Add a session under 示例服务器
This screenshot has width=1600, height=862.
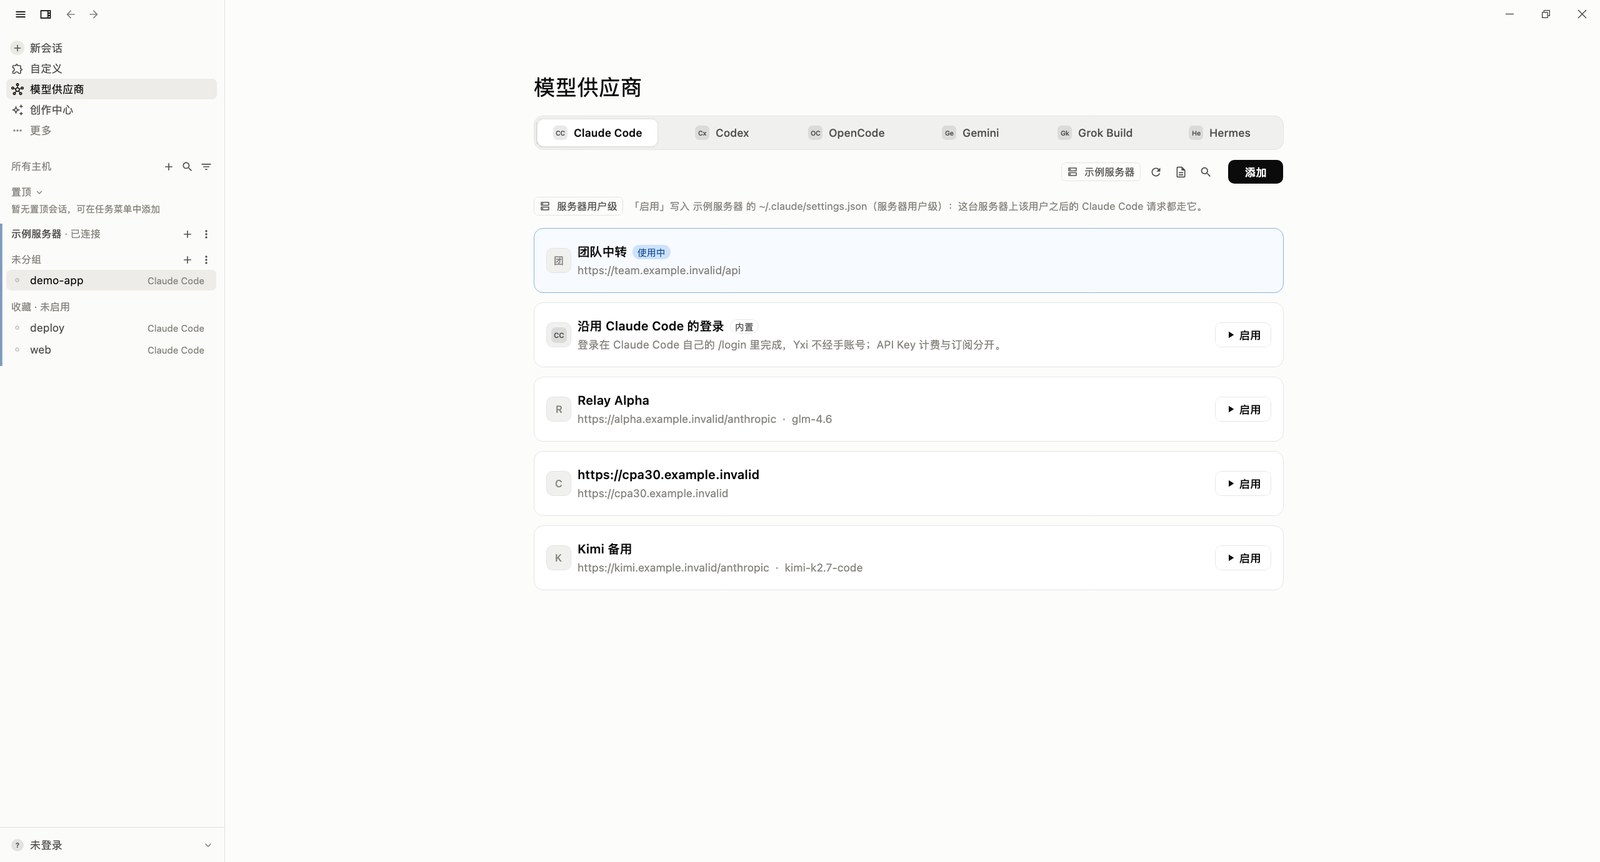click(x=187, y=234)
